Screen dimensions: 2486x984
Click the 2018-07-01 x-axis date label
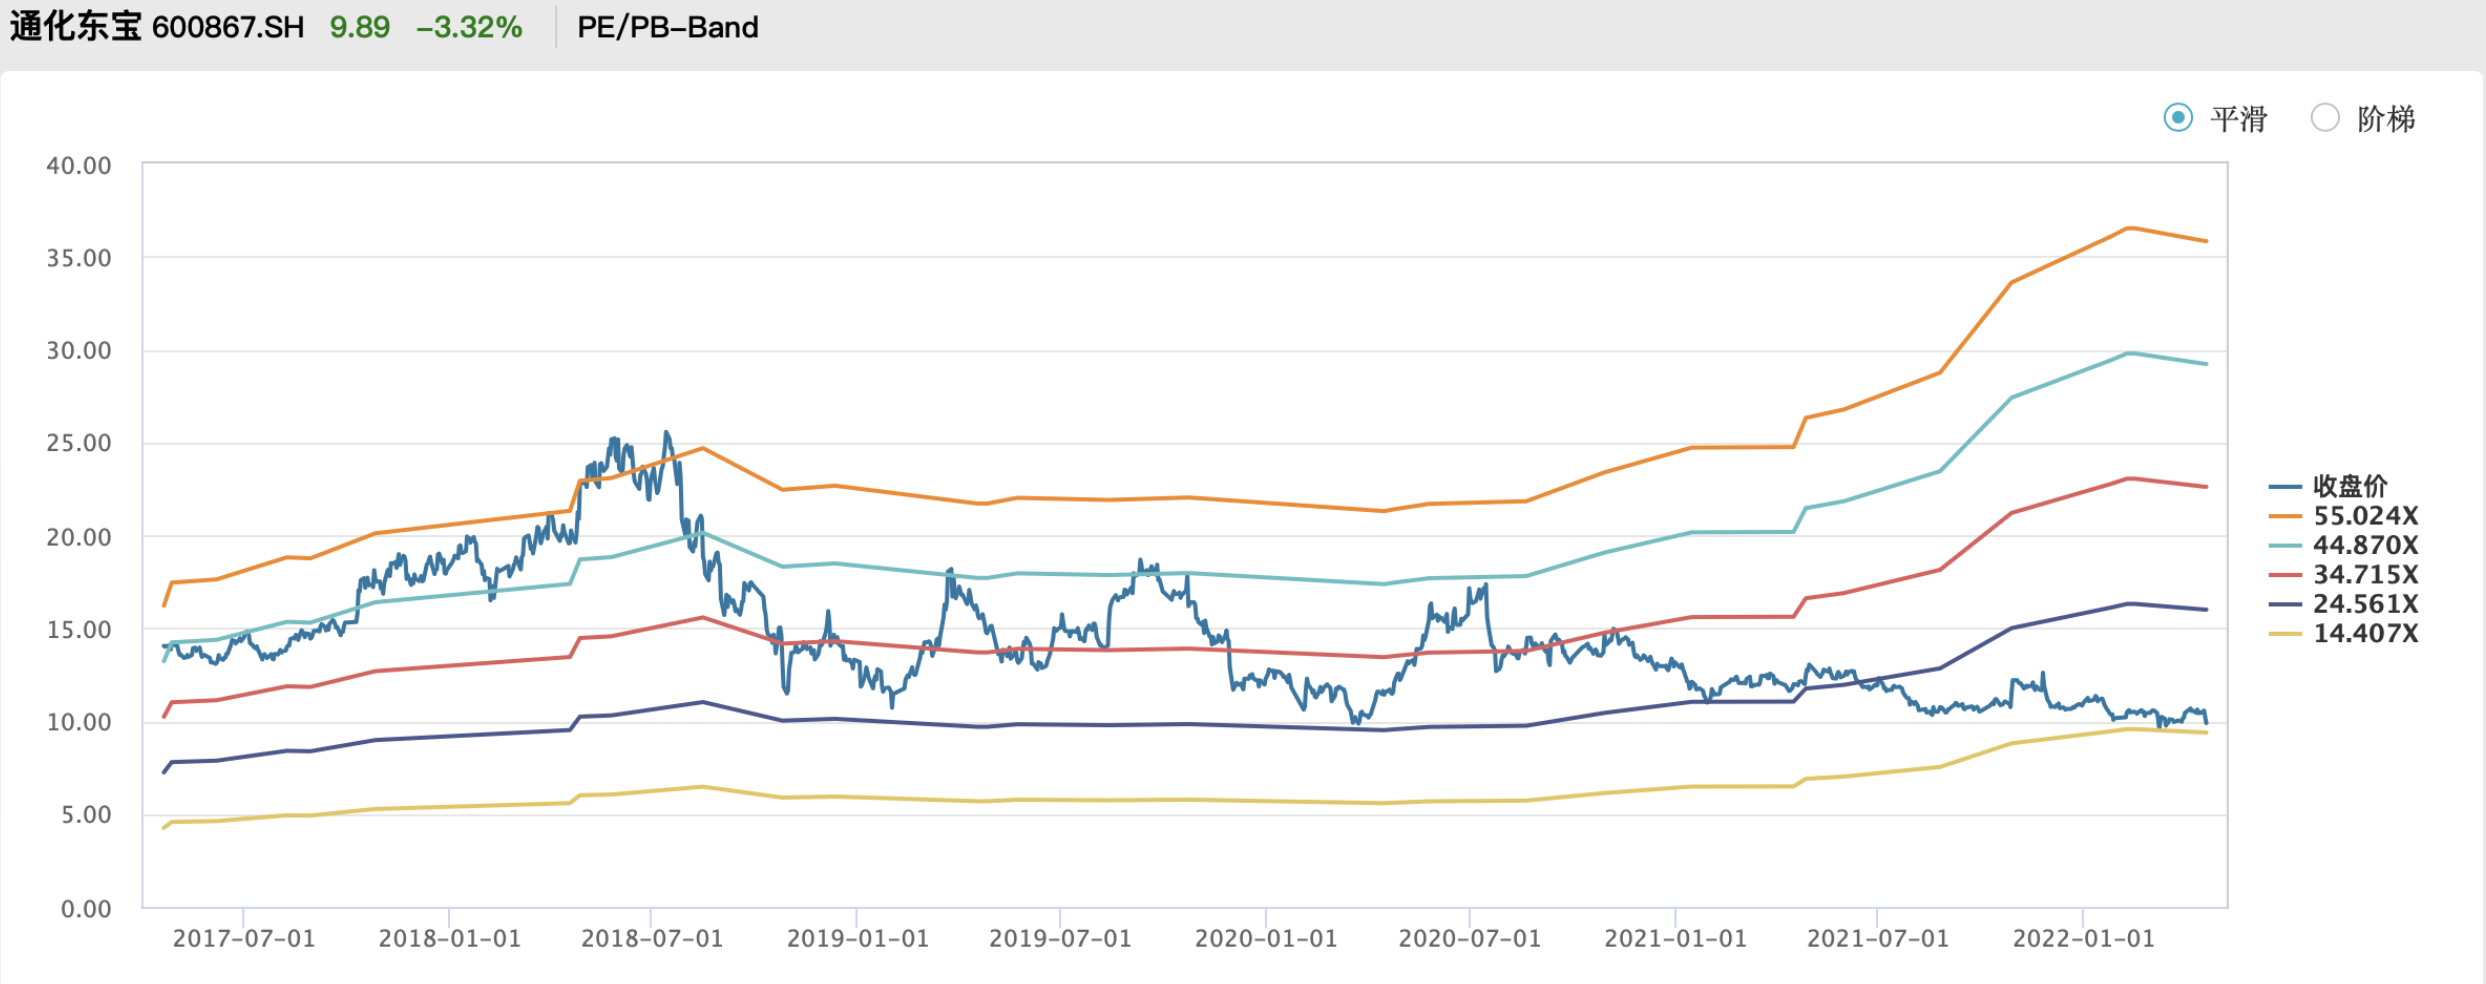(x=652, y=939)
